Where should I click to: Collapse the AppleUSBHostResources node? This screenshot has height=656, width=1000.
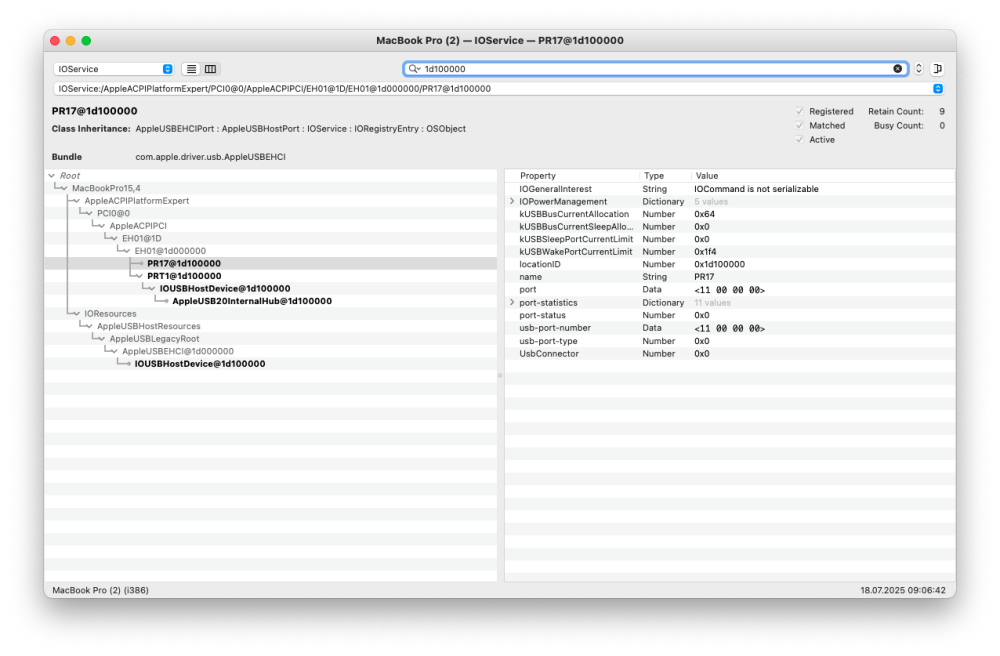click(89, 326)
